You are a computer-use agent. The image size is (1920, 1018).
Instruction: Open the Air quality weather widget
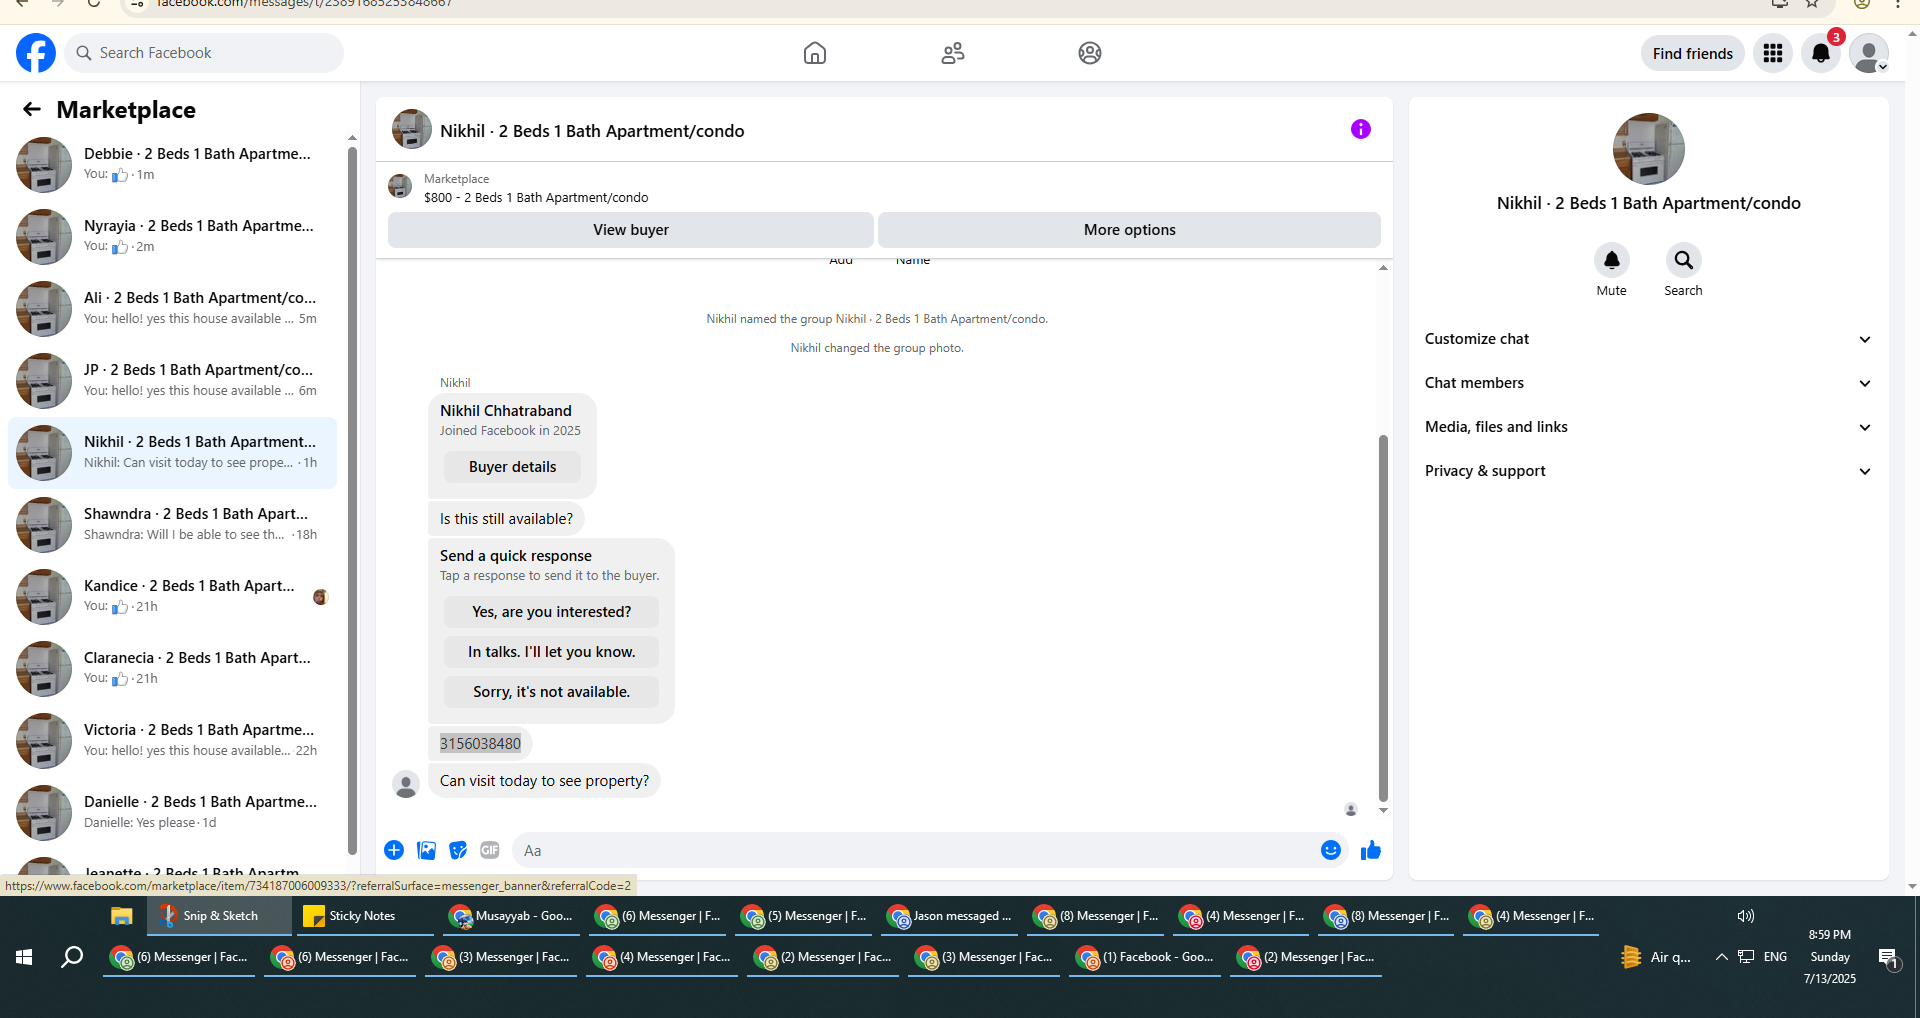click(1656, 957)
